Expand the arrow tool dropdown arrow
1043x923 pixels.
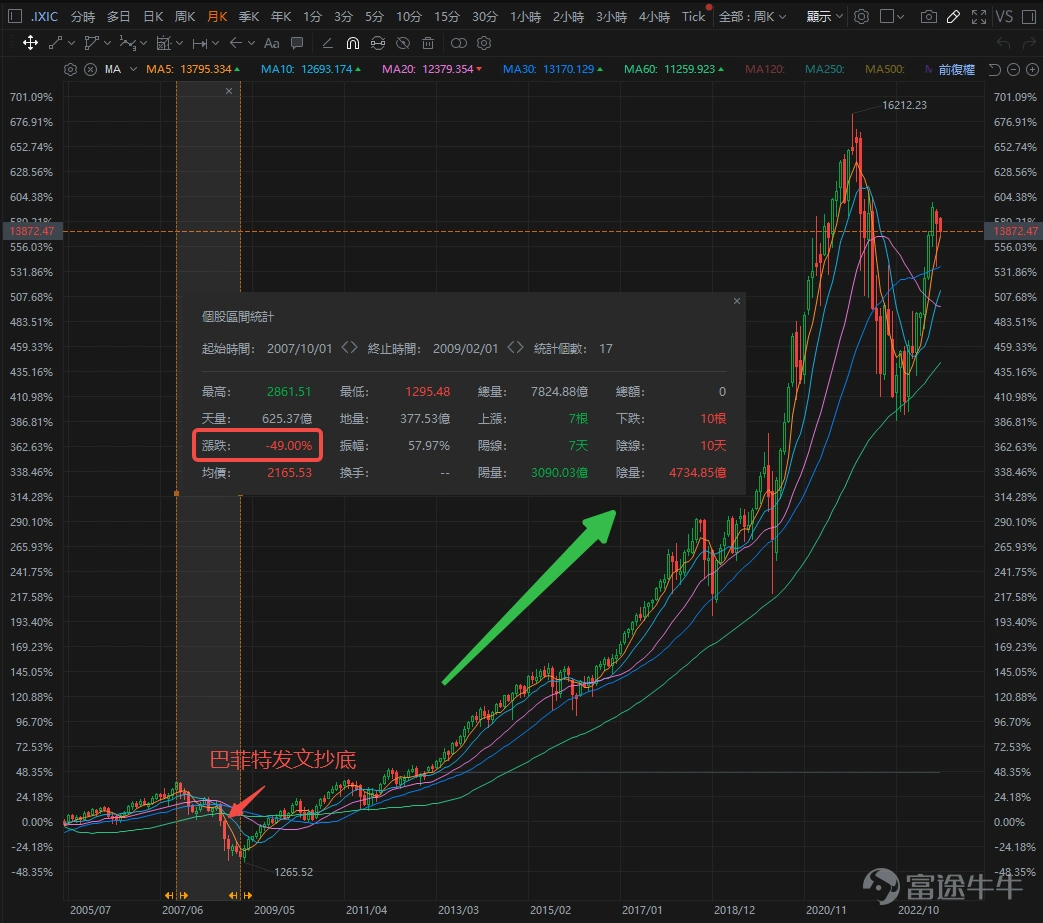(x=251, y=43)
